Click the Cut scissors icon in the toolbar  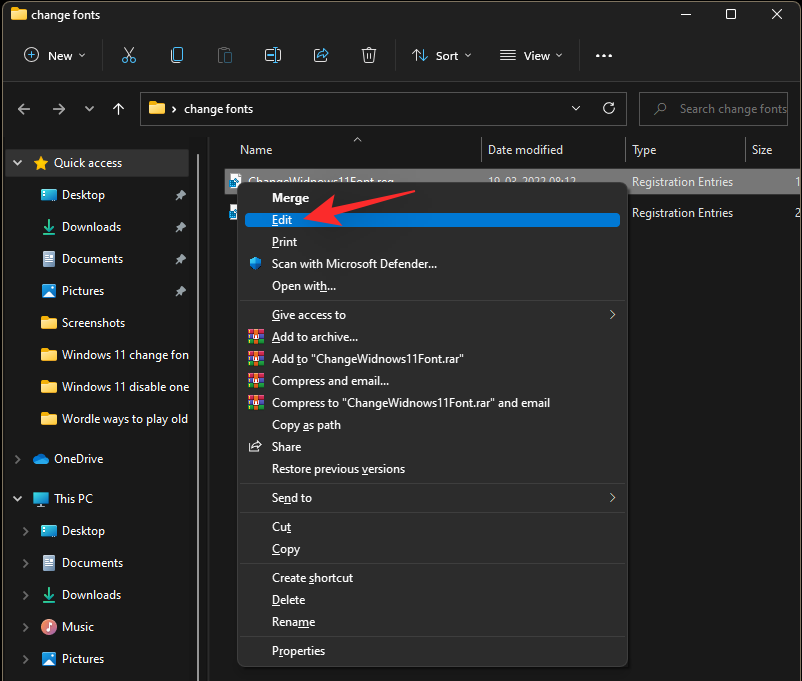pos(129,55)
